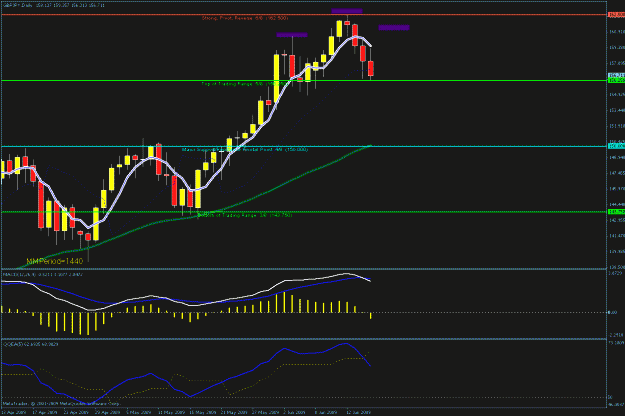Click the 8 Jun 2009 date label

(326, 412)
